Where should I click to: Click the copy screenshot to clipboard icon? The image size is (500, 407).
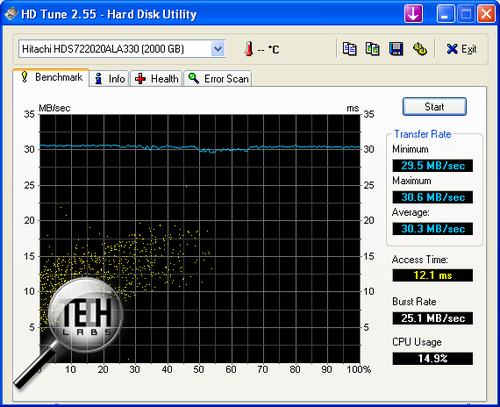[372, 49]
